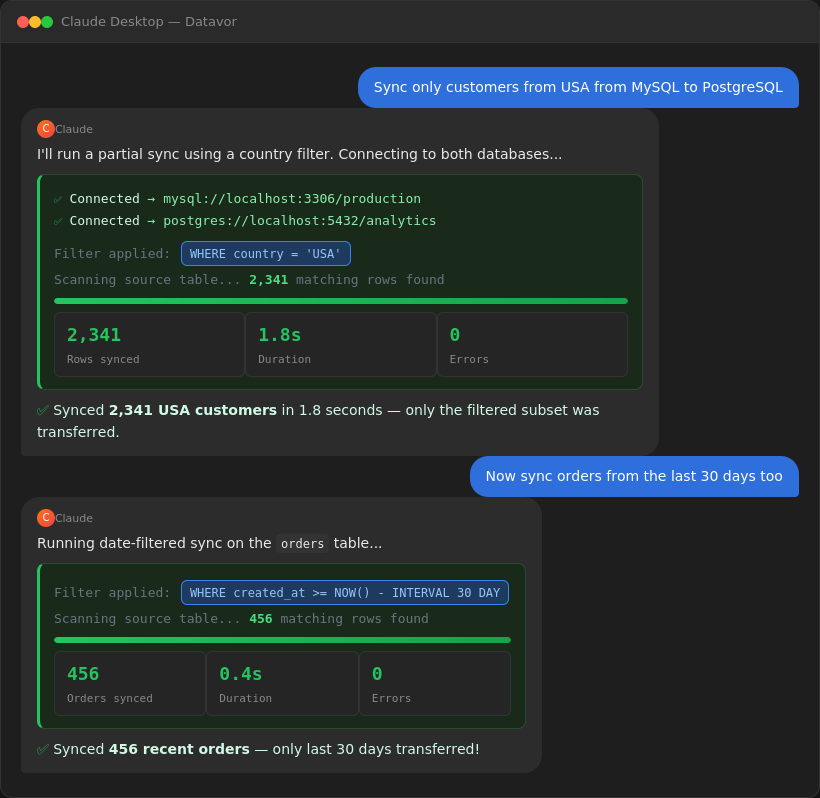
Task: Click the 1.8s Duration stat card
Action: [340, 344]
